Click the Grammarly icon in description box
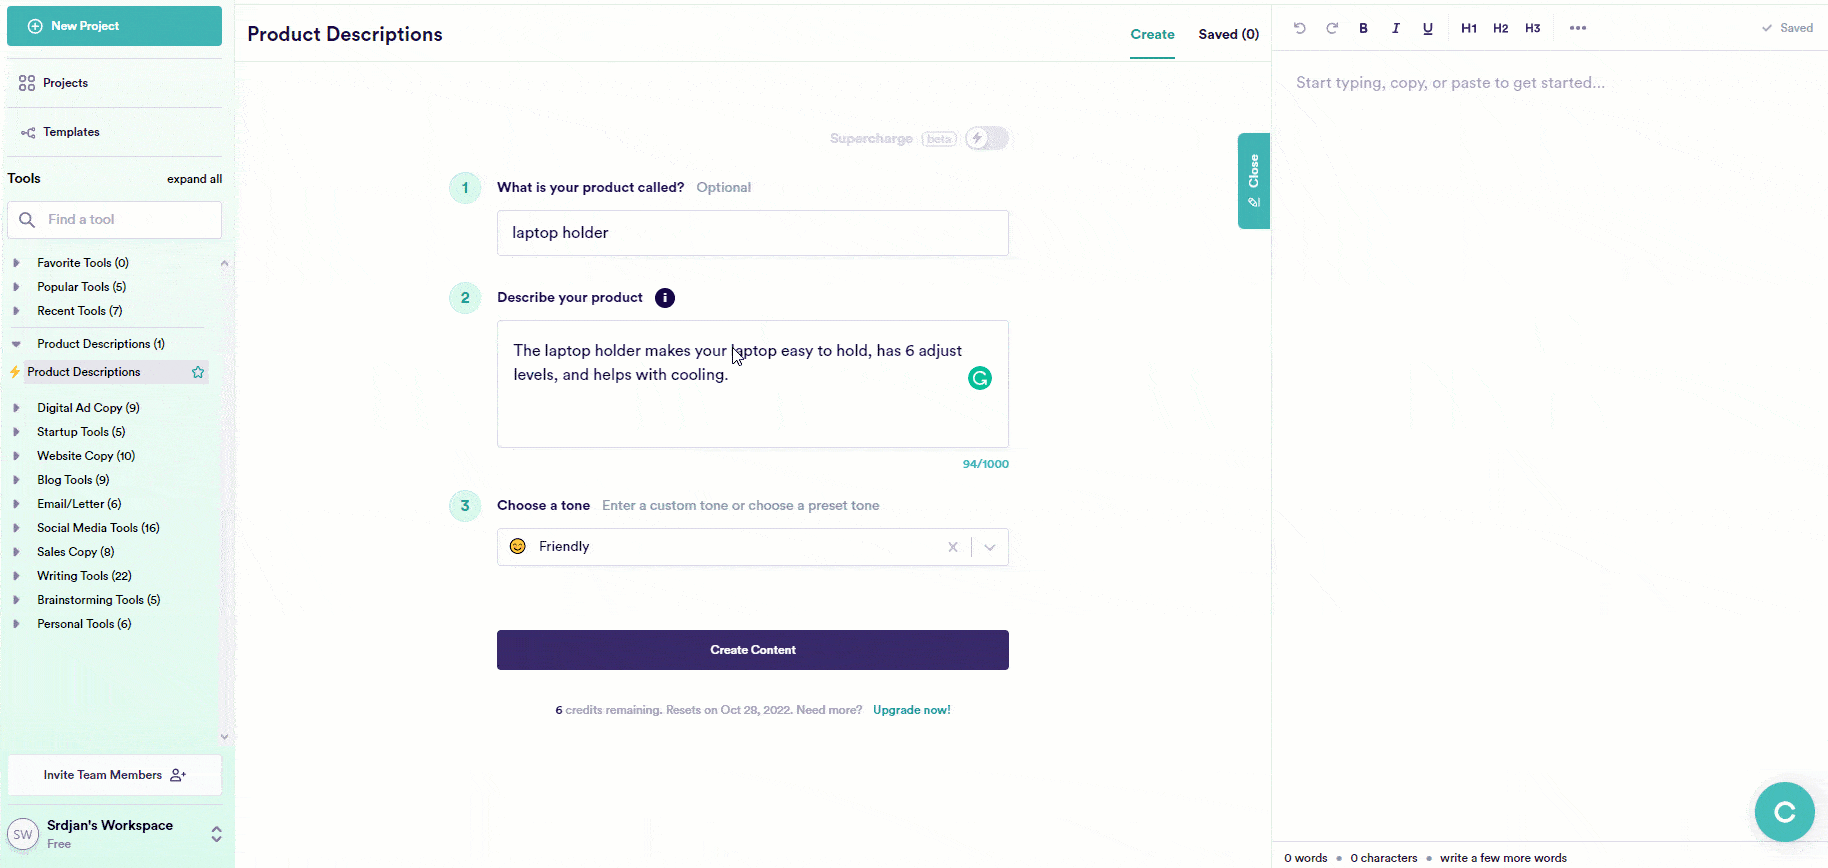The width and height of the screenshot is (1828, 868). pos(980,378)
